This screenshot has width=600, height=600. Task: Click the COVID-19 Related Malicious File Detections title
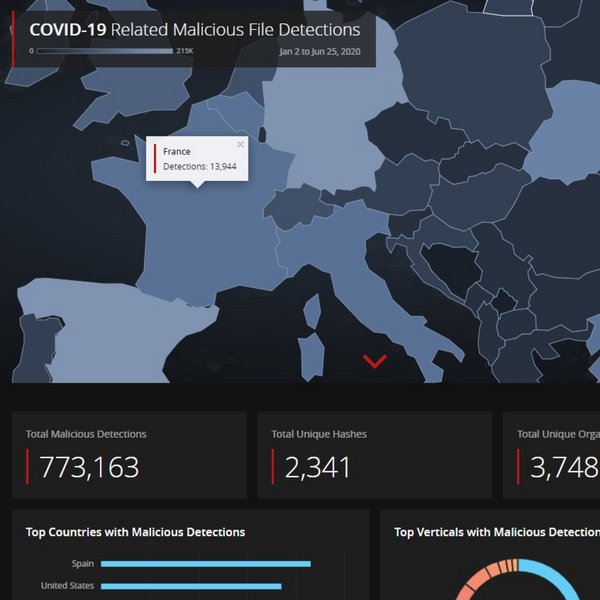click(195, 30)
